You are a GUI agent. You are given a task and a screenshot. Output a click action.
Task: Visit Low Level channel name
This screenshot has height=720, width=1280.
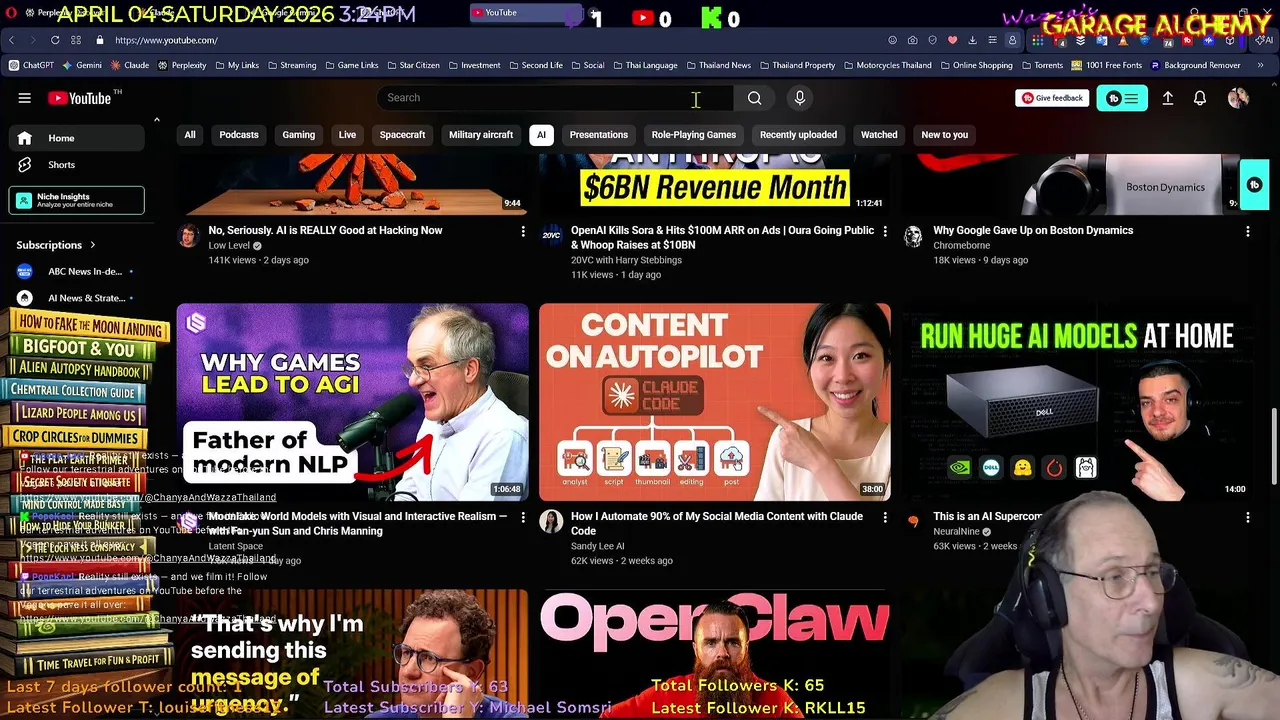[229, 245]
